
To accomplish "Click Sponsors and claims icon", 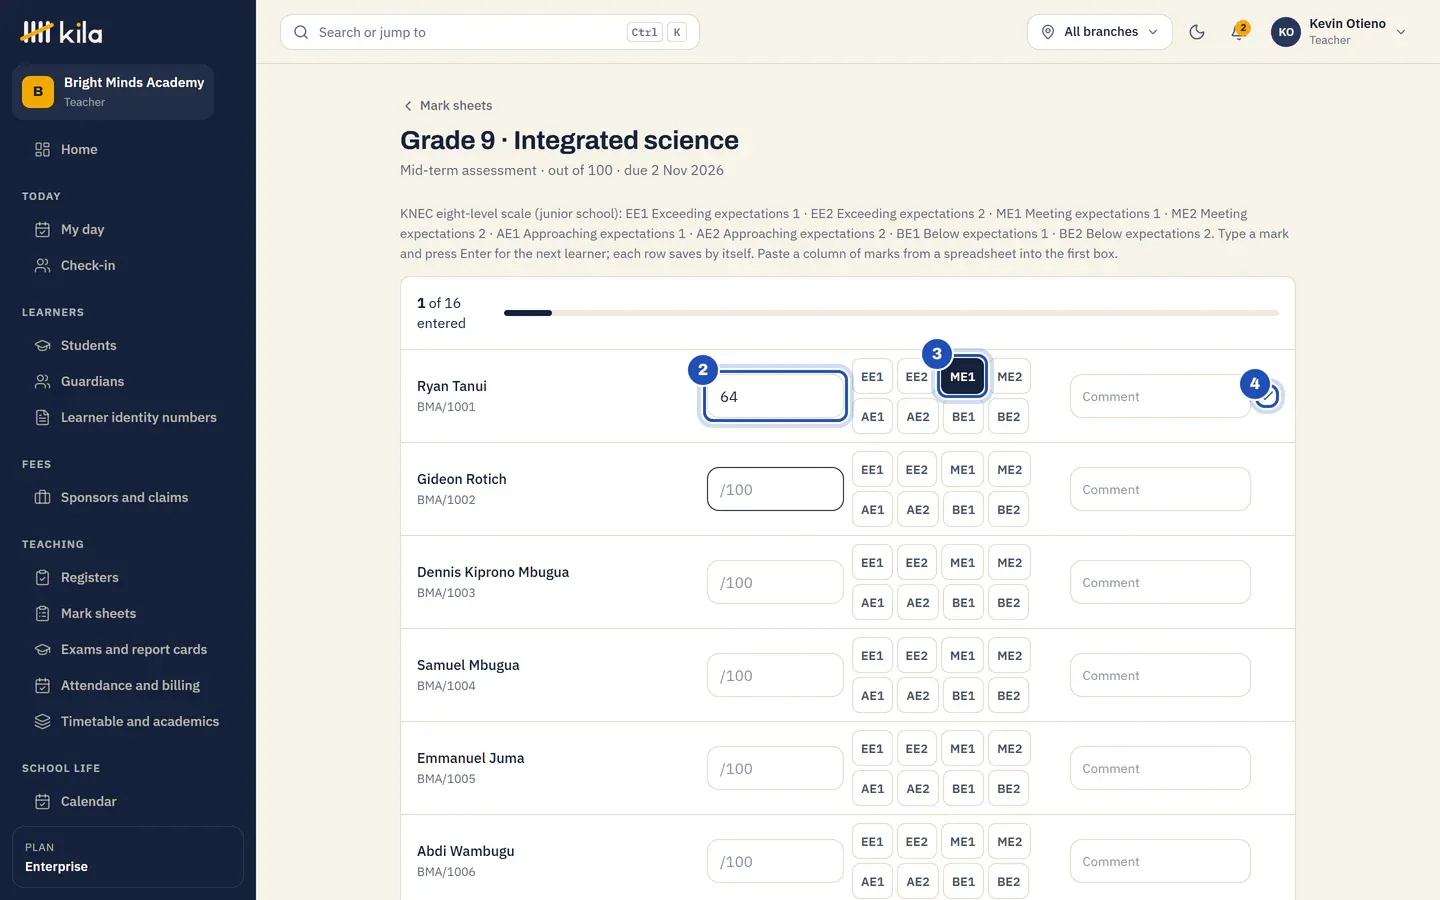I will point(42,497).
